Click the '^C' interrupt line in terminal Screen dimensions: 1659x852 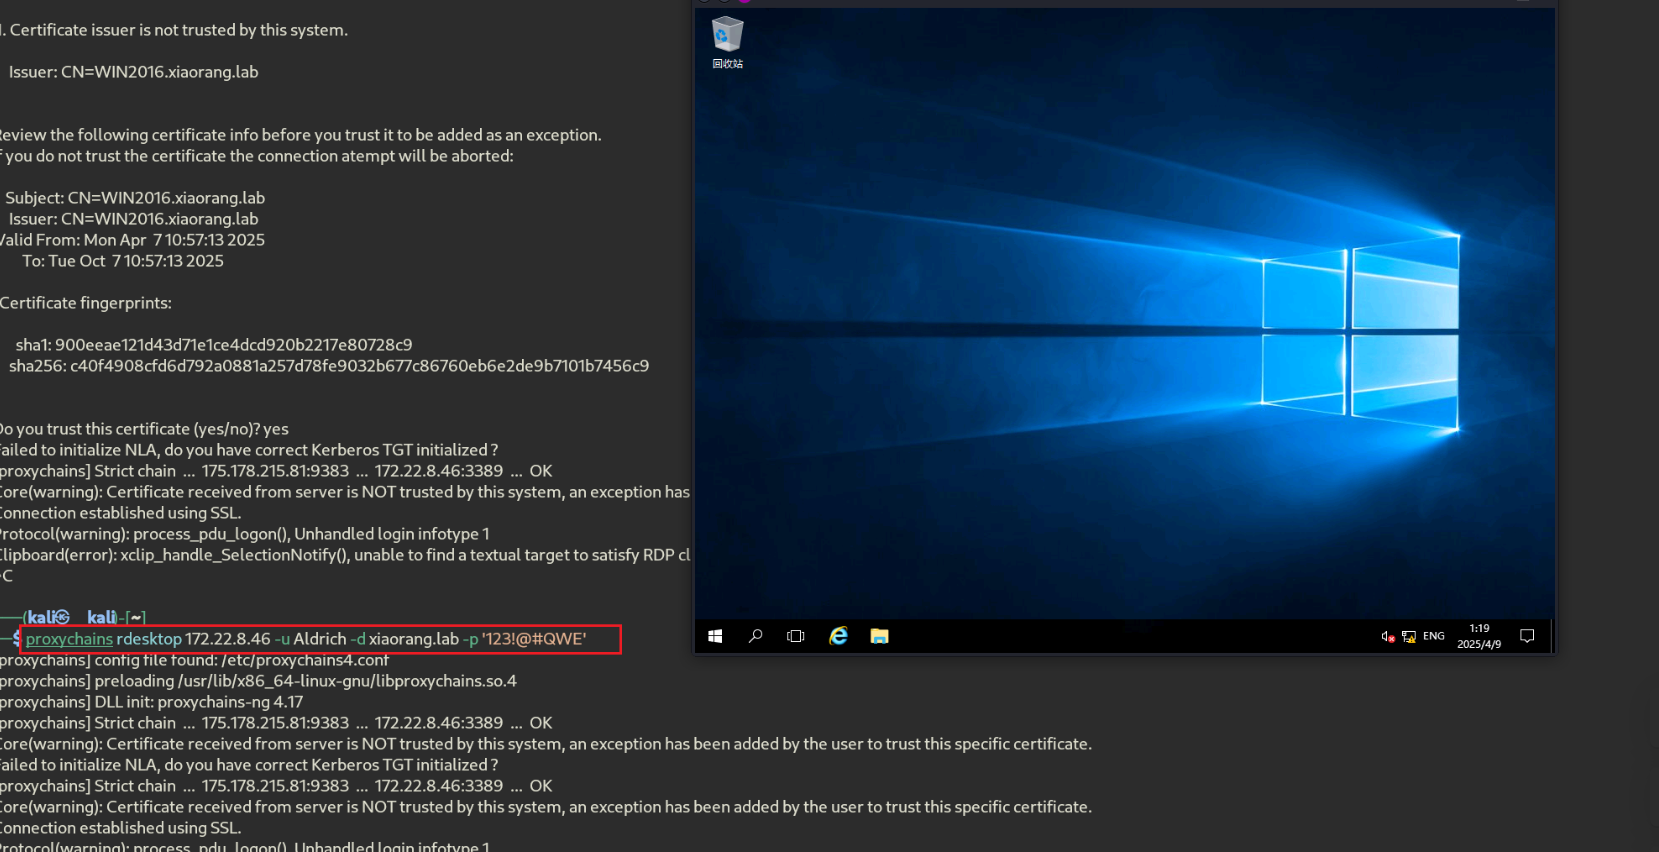point(6,576)
